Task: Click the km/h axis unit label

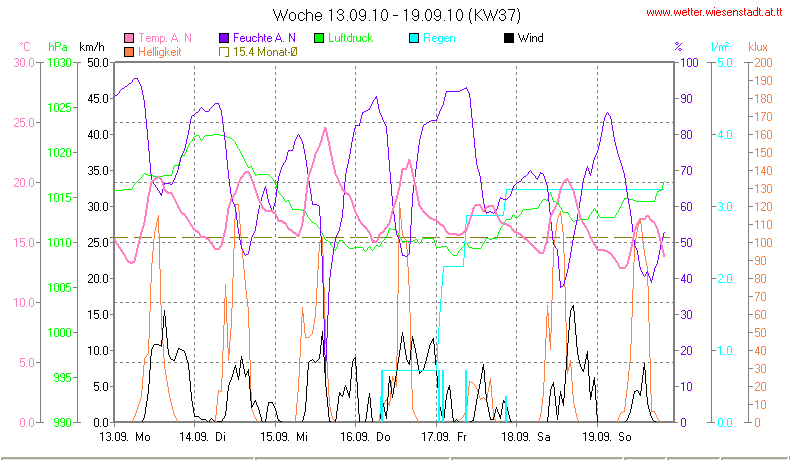Action: pos(92,47)
